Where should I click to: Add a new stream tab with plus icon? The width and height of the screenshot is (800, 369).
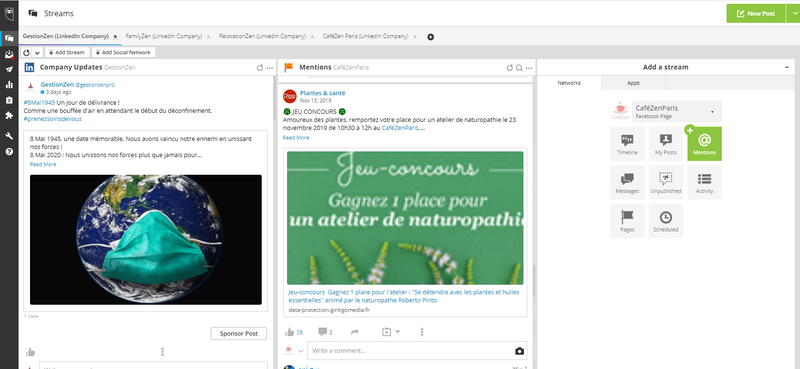tap(431, 37)
